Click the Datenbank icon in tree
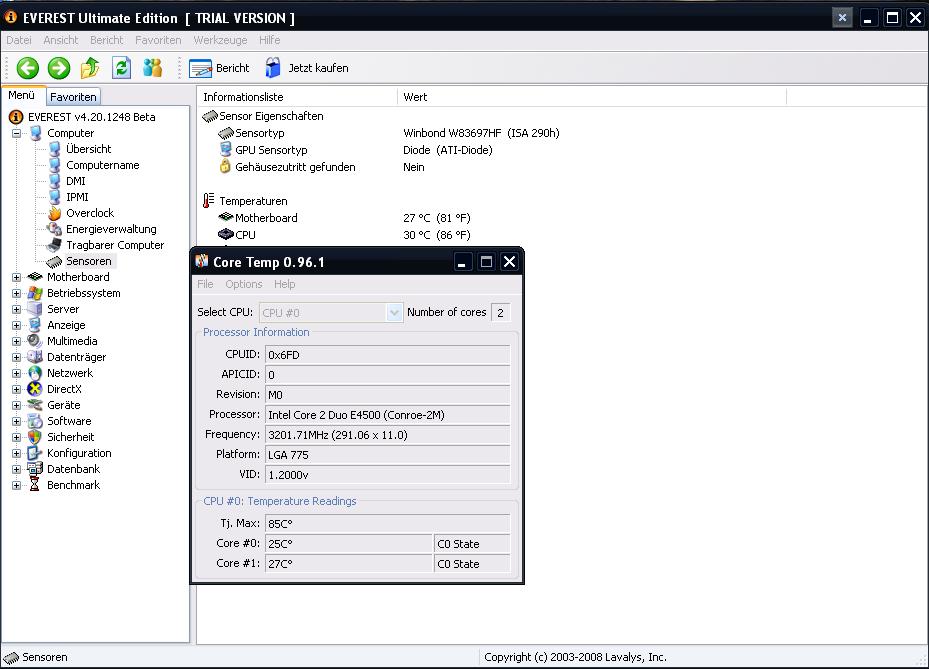 [x=35, y=469]
